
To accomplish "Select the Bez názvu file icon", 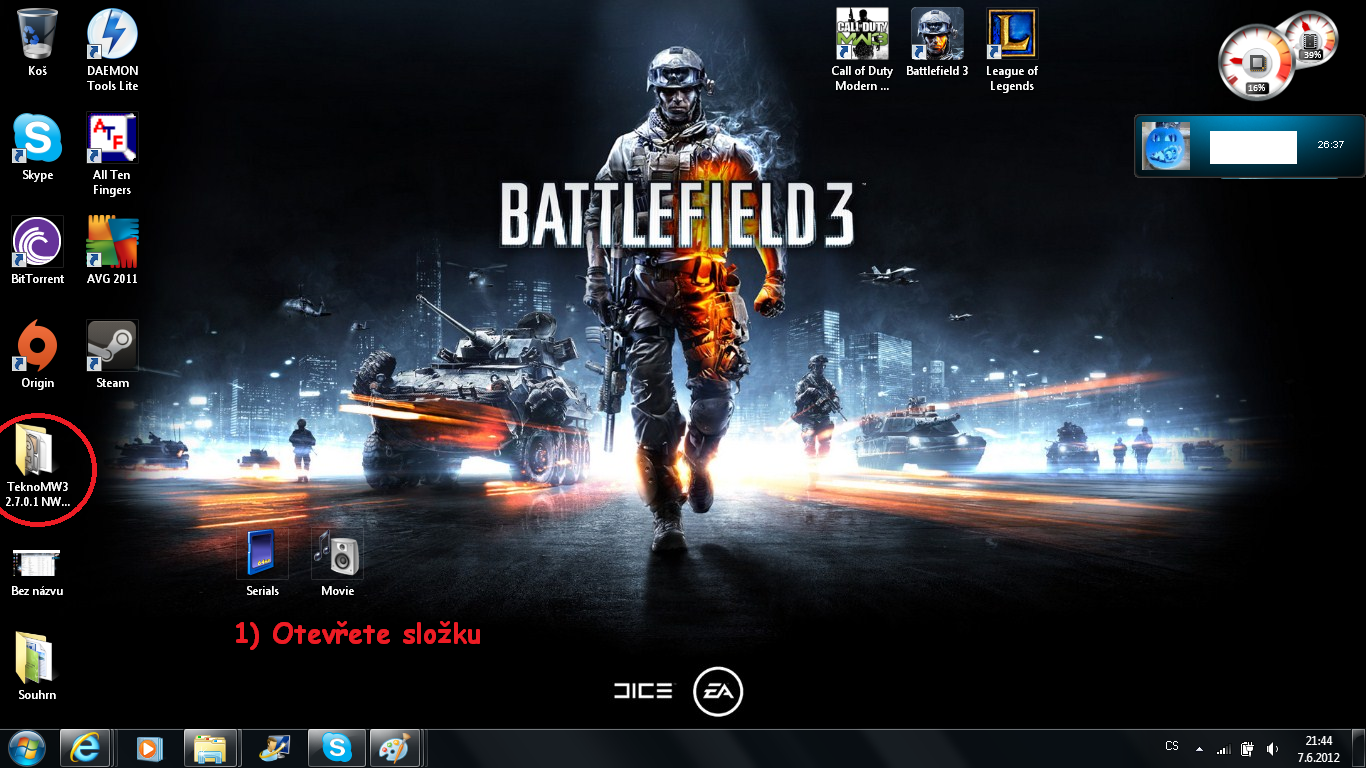I will click(38, 572).
